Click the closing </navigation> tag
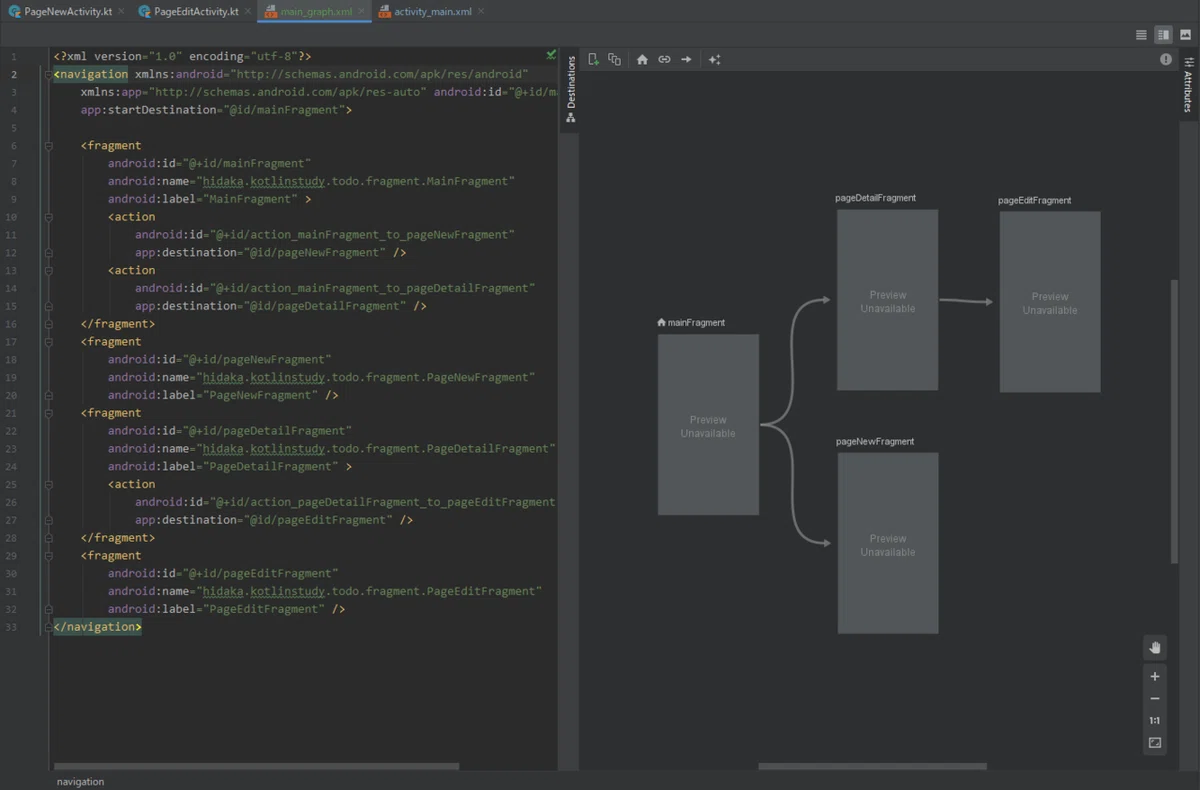This screenshot has width=1200, height=790. pyautogui.click(x=97, y=627)
